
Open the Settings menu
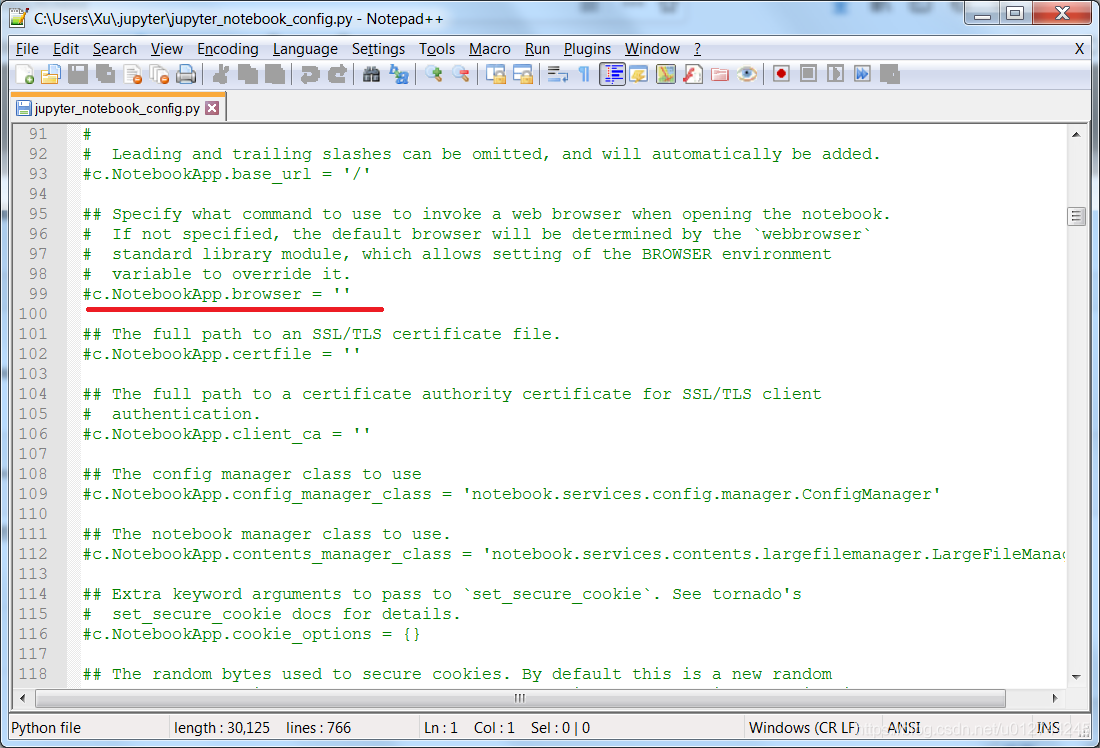click(379, 49)
